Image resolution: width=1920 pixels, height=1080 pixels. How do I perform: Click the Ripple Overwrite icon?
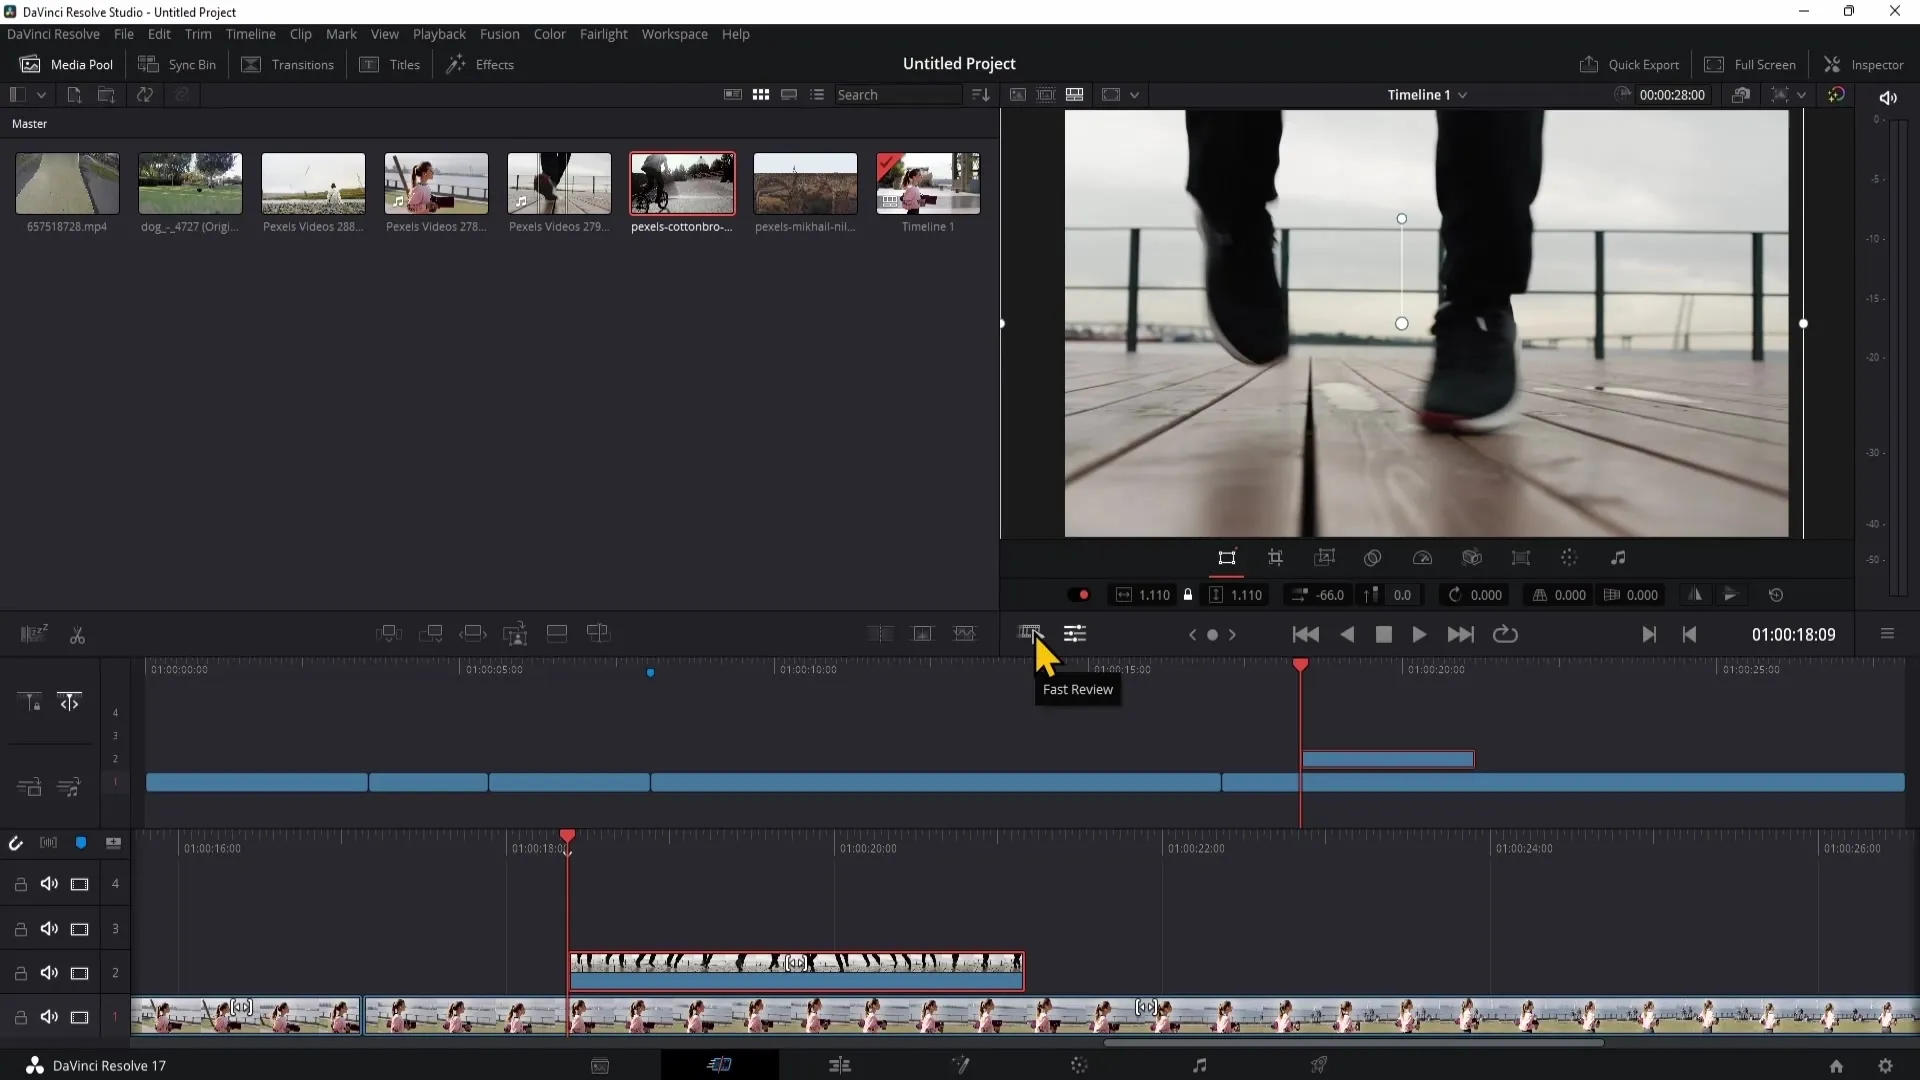coord(473,634)
